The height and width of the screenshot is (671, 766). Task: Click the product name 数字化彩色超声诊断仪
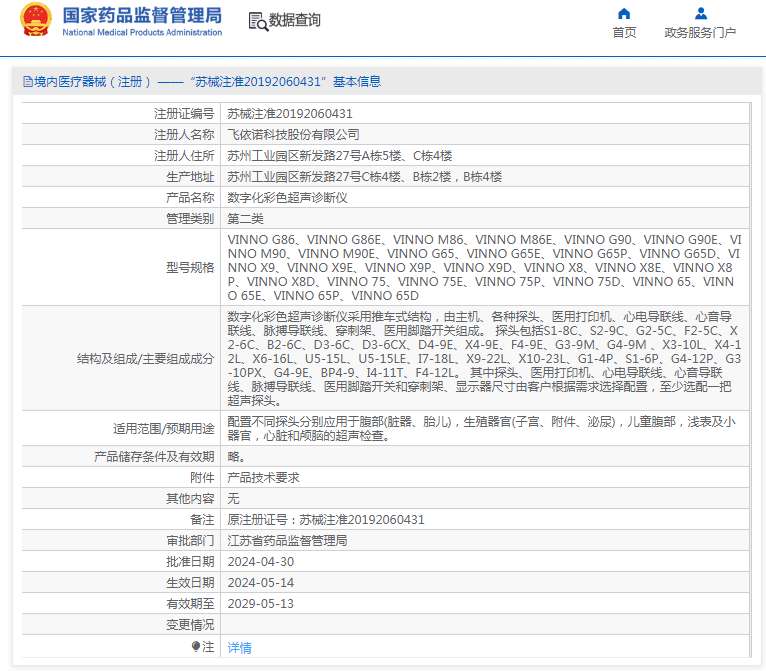(287, 198)
